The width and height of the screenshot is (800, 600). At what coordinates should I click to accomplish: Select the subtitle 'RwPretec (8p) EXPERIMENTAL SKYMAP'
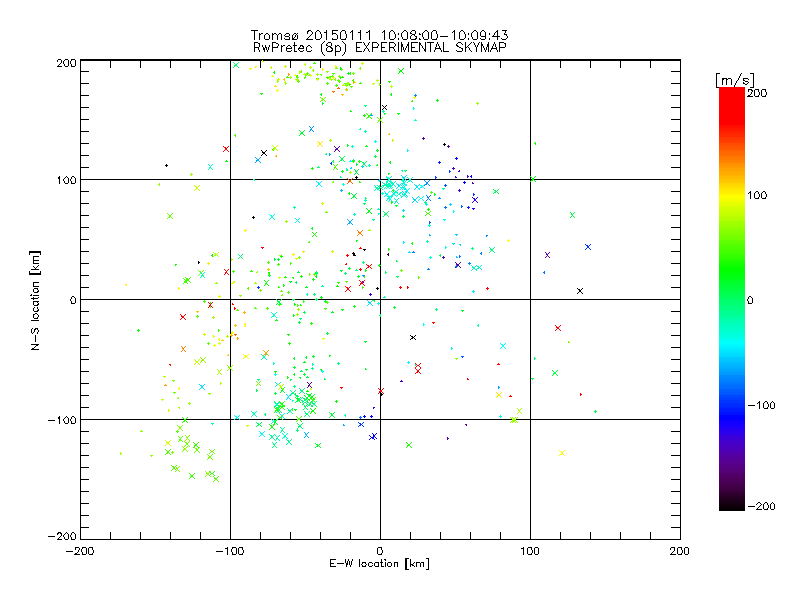tap(380, 48)
